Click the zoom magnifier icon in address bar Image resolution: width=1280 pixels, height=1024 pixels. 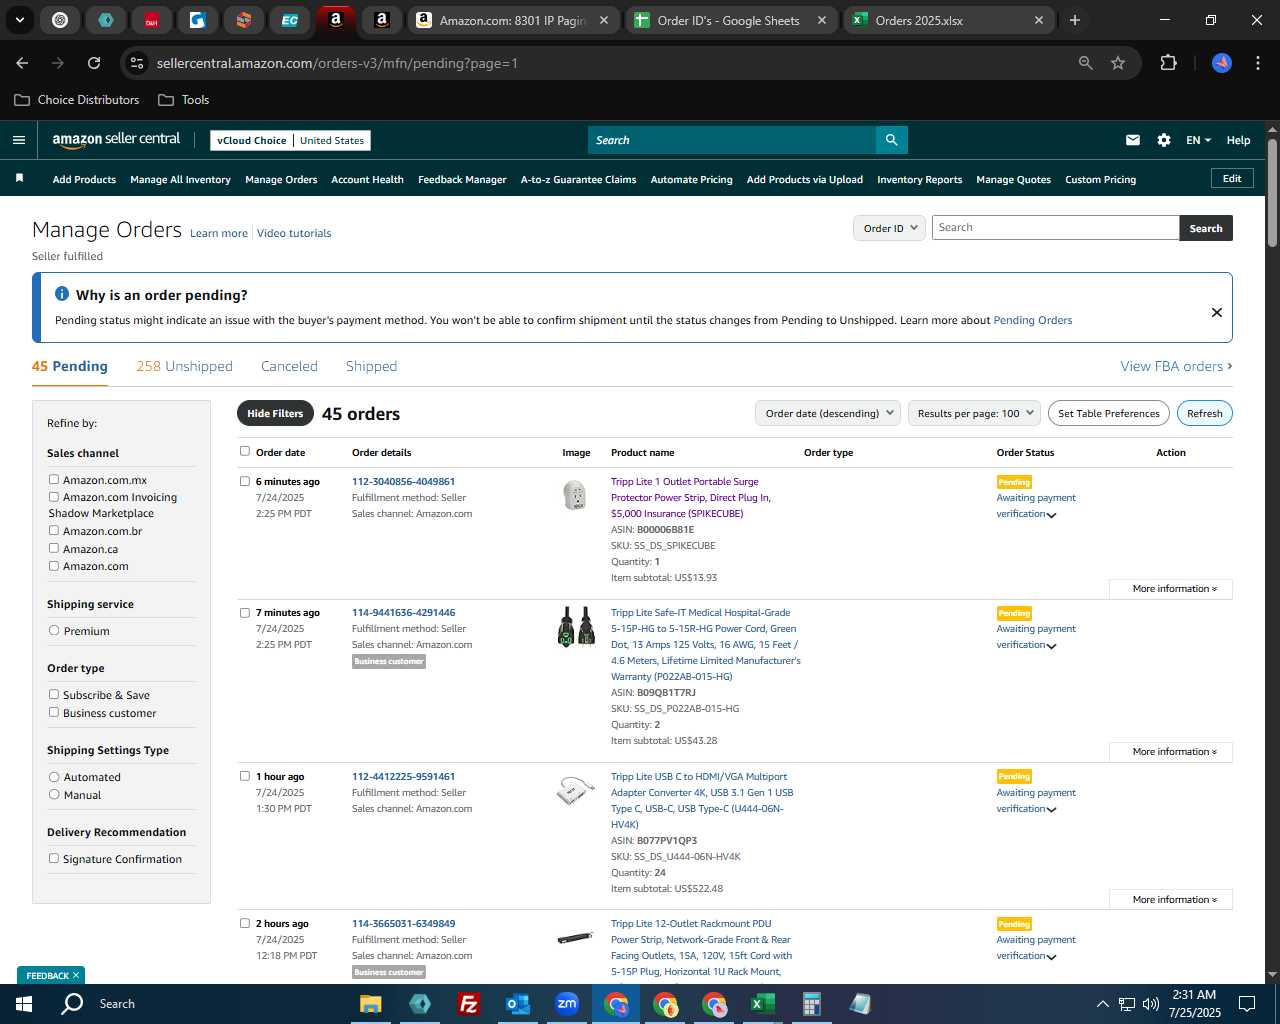point(1085,63)
